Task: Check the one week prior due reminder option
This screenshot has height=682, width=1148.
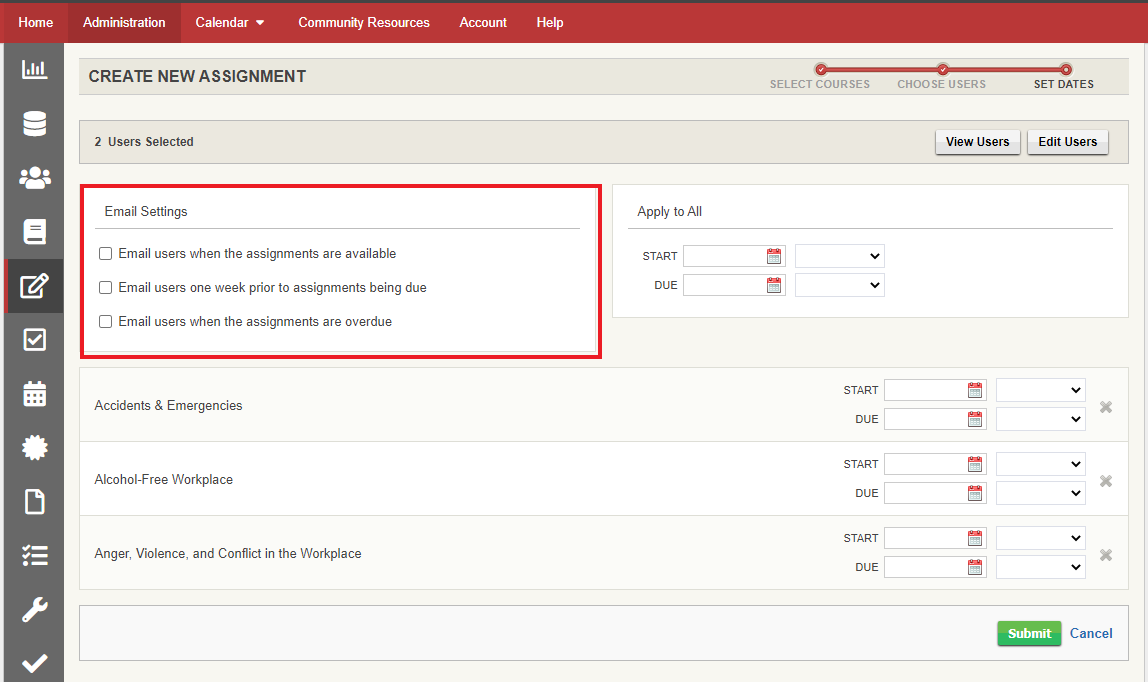Action: point(105,287)
